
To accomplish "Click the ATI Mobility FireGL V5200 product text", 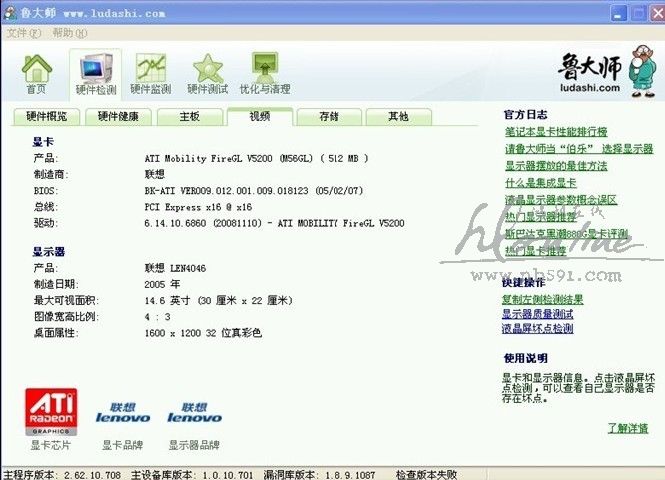I will click(256, 159).
